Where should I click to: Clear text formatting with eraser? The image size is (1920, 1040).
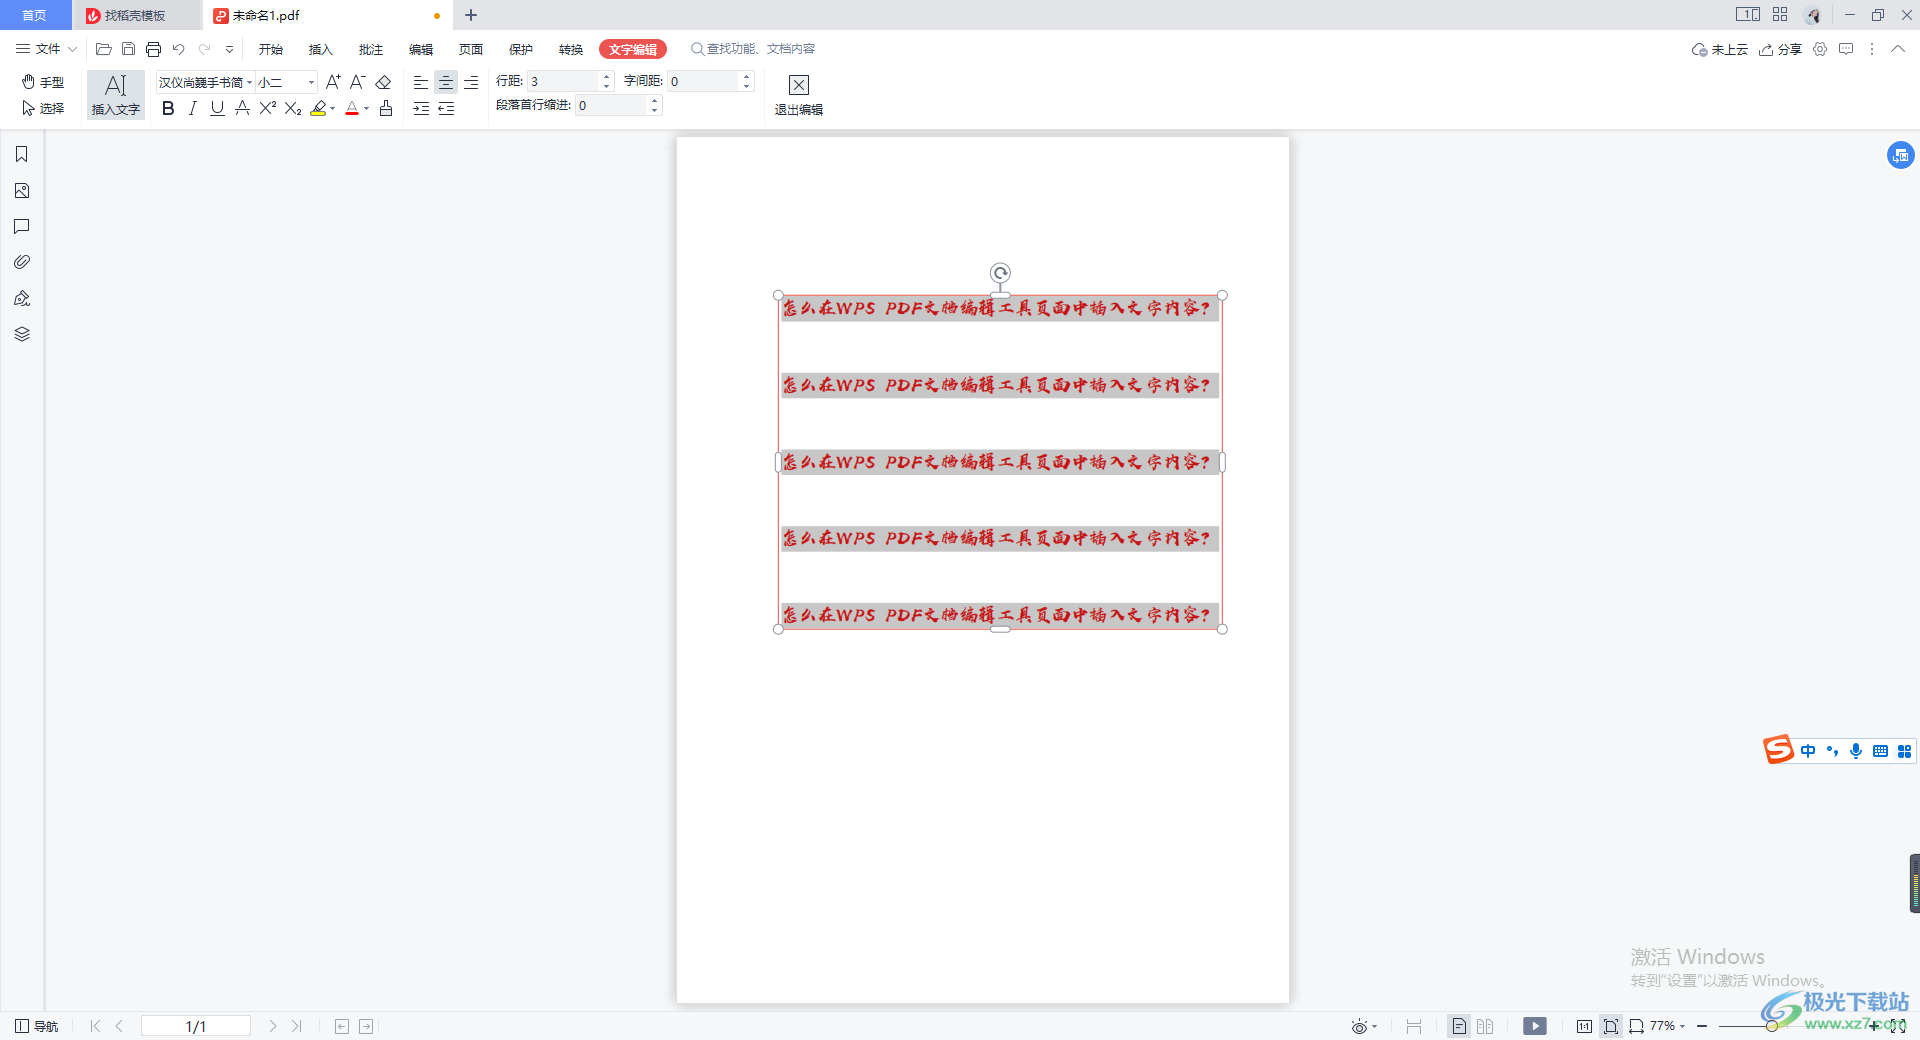(x=383, y=82)
